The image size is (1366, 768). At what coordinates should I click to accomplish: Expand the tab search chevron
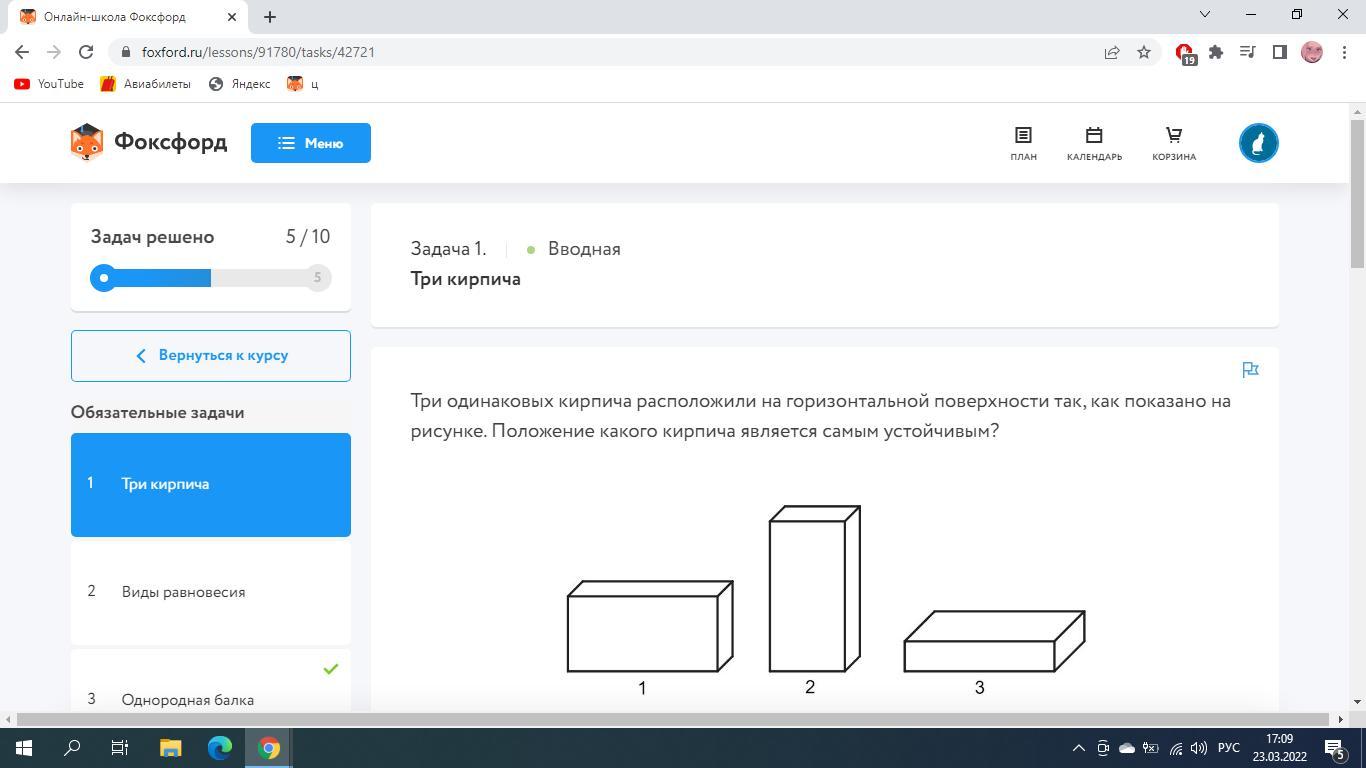coord(1204,15)
